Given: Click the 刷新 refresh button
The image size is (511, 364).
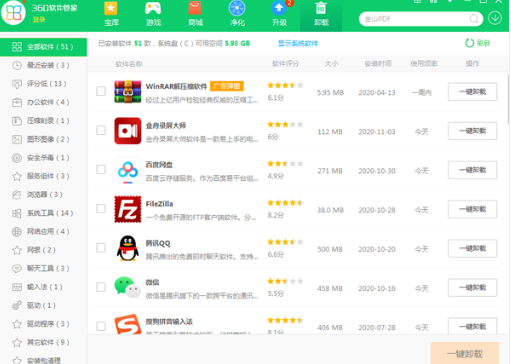Looking at the screenshot, I should tap(478, 43).
